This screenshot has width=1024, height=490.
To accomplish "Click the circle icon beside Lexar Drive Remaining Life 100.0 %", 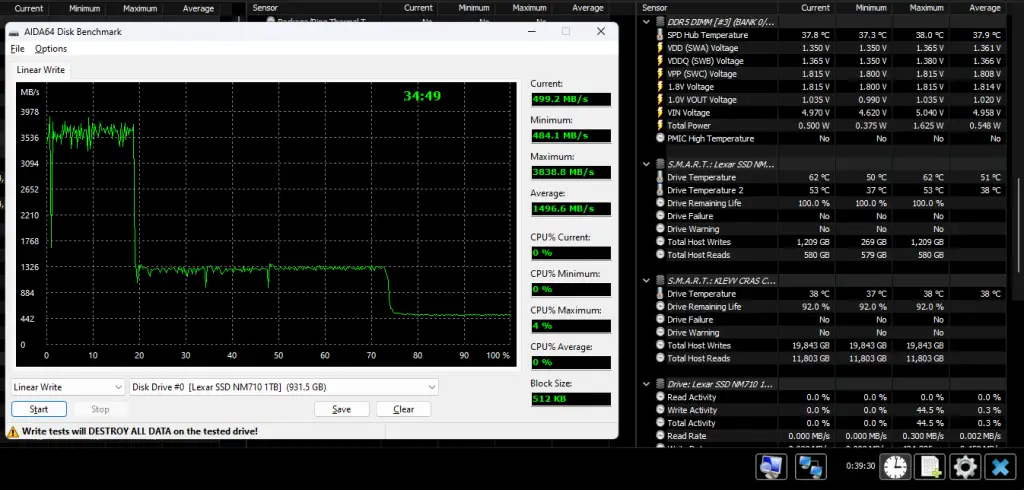I will (660, 203).
